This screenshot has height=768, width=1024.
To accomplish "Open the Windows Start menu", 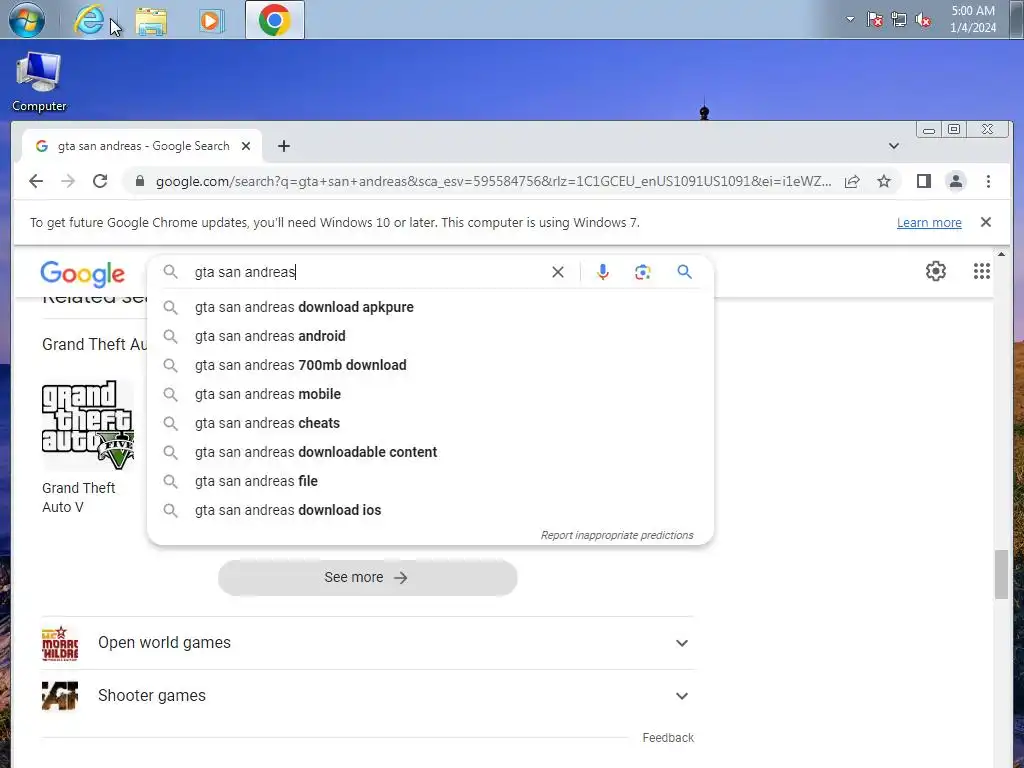I will point(27,20).
